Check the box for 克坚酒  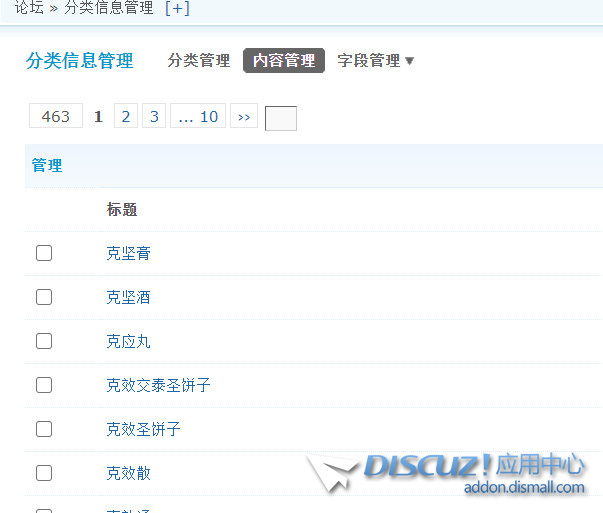point(44,297)
